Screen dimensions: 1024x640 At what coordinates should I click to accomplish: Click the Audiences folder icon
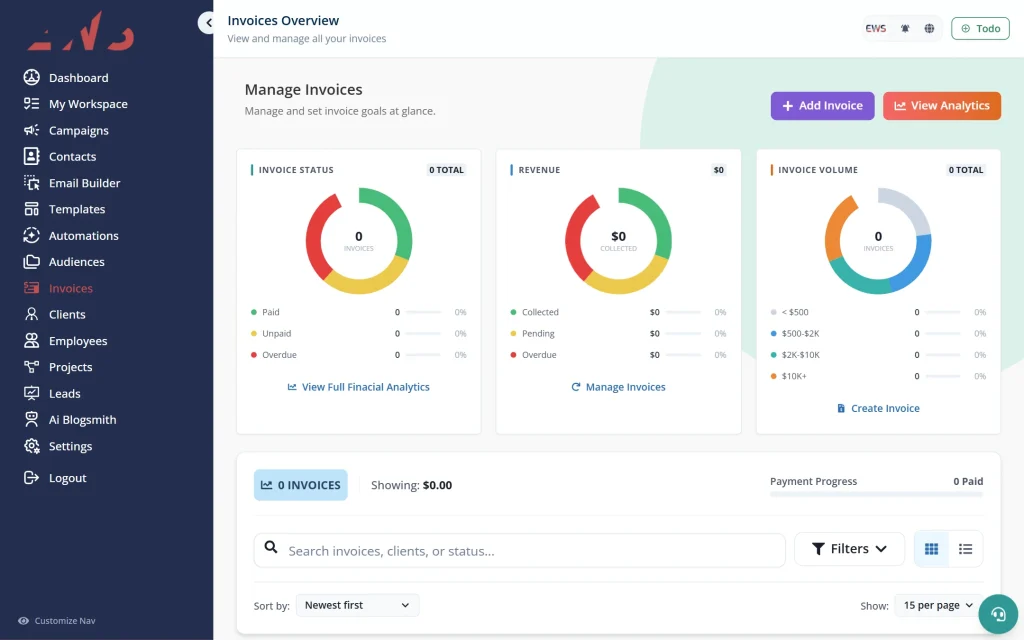point(31,262)
